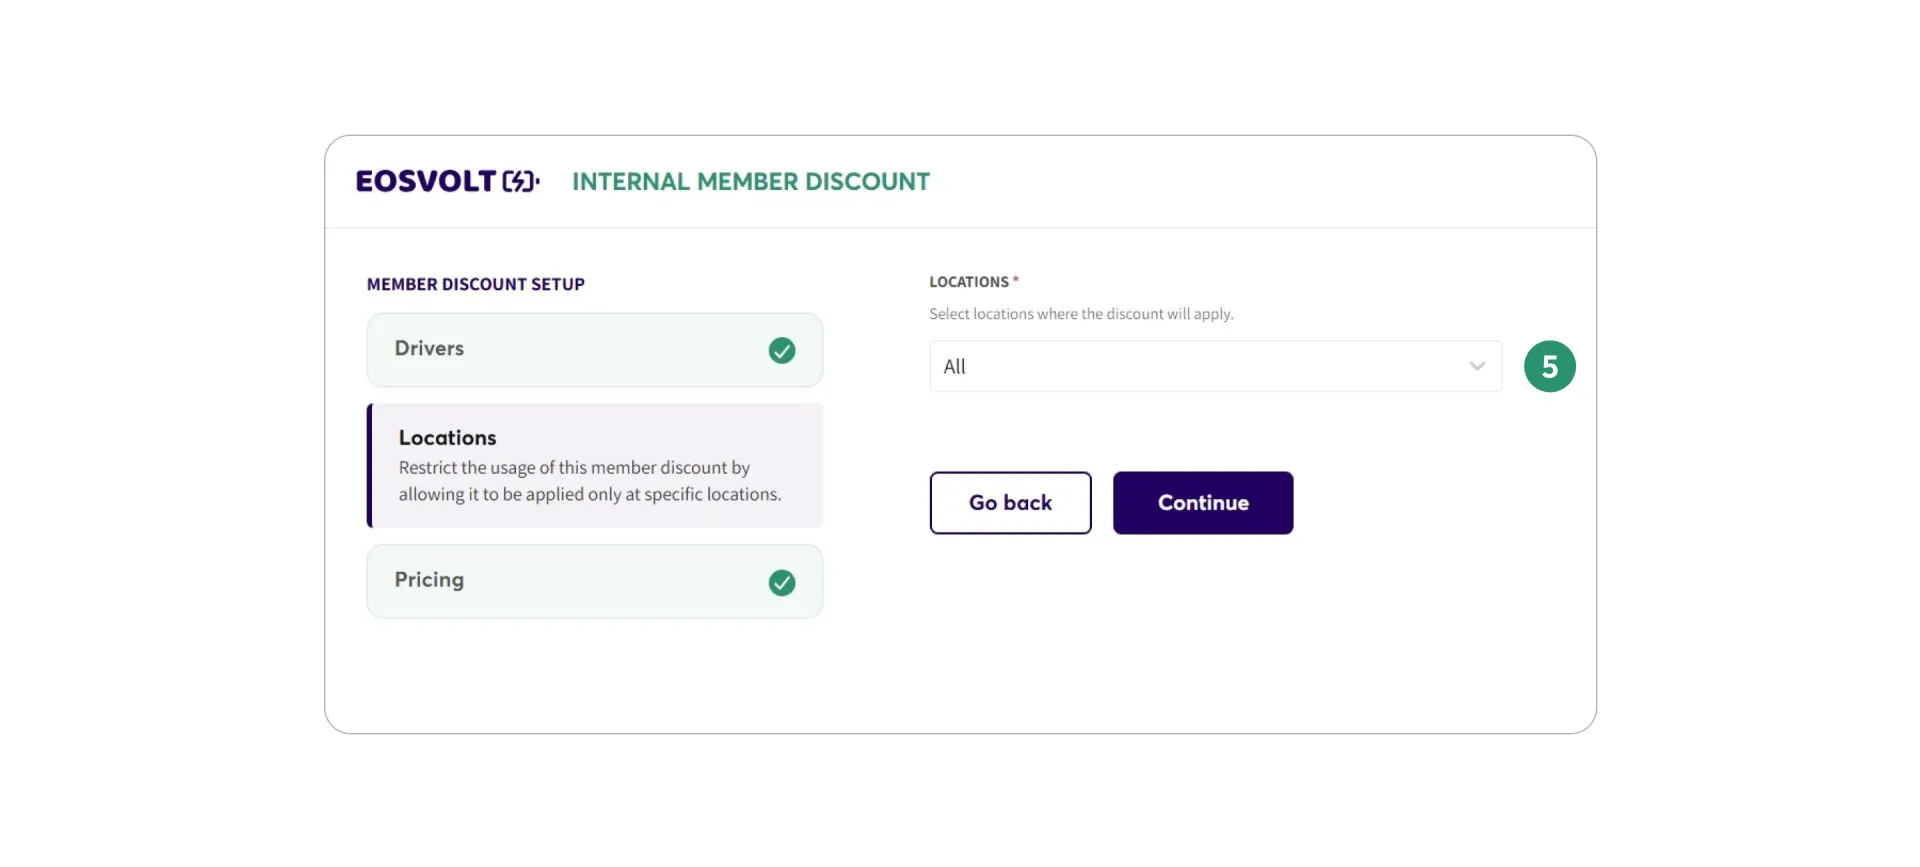Click the Locations field label
Screen dimensions: 1920x867
969,282
